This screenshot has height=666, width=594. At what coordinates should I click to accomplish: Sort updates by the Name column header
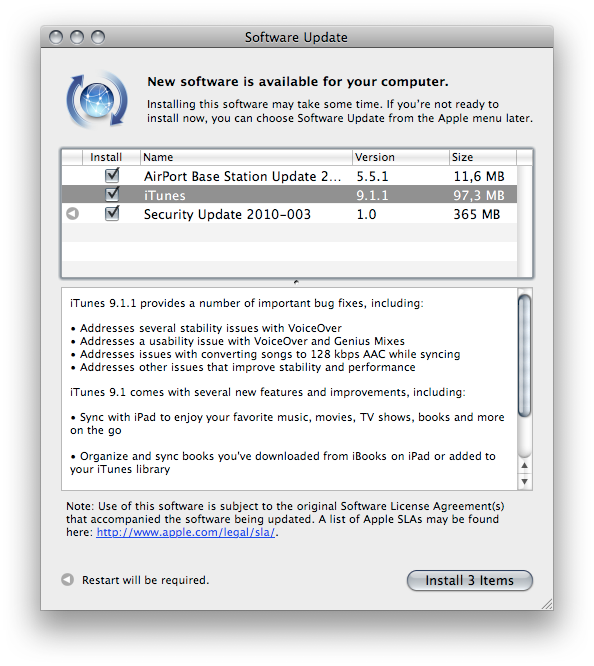(246, 157)
